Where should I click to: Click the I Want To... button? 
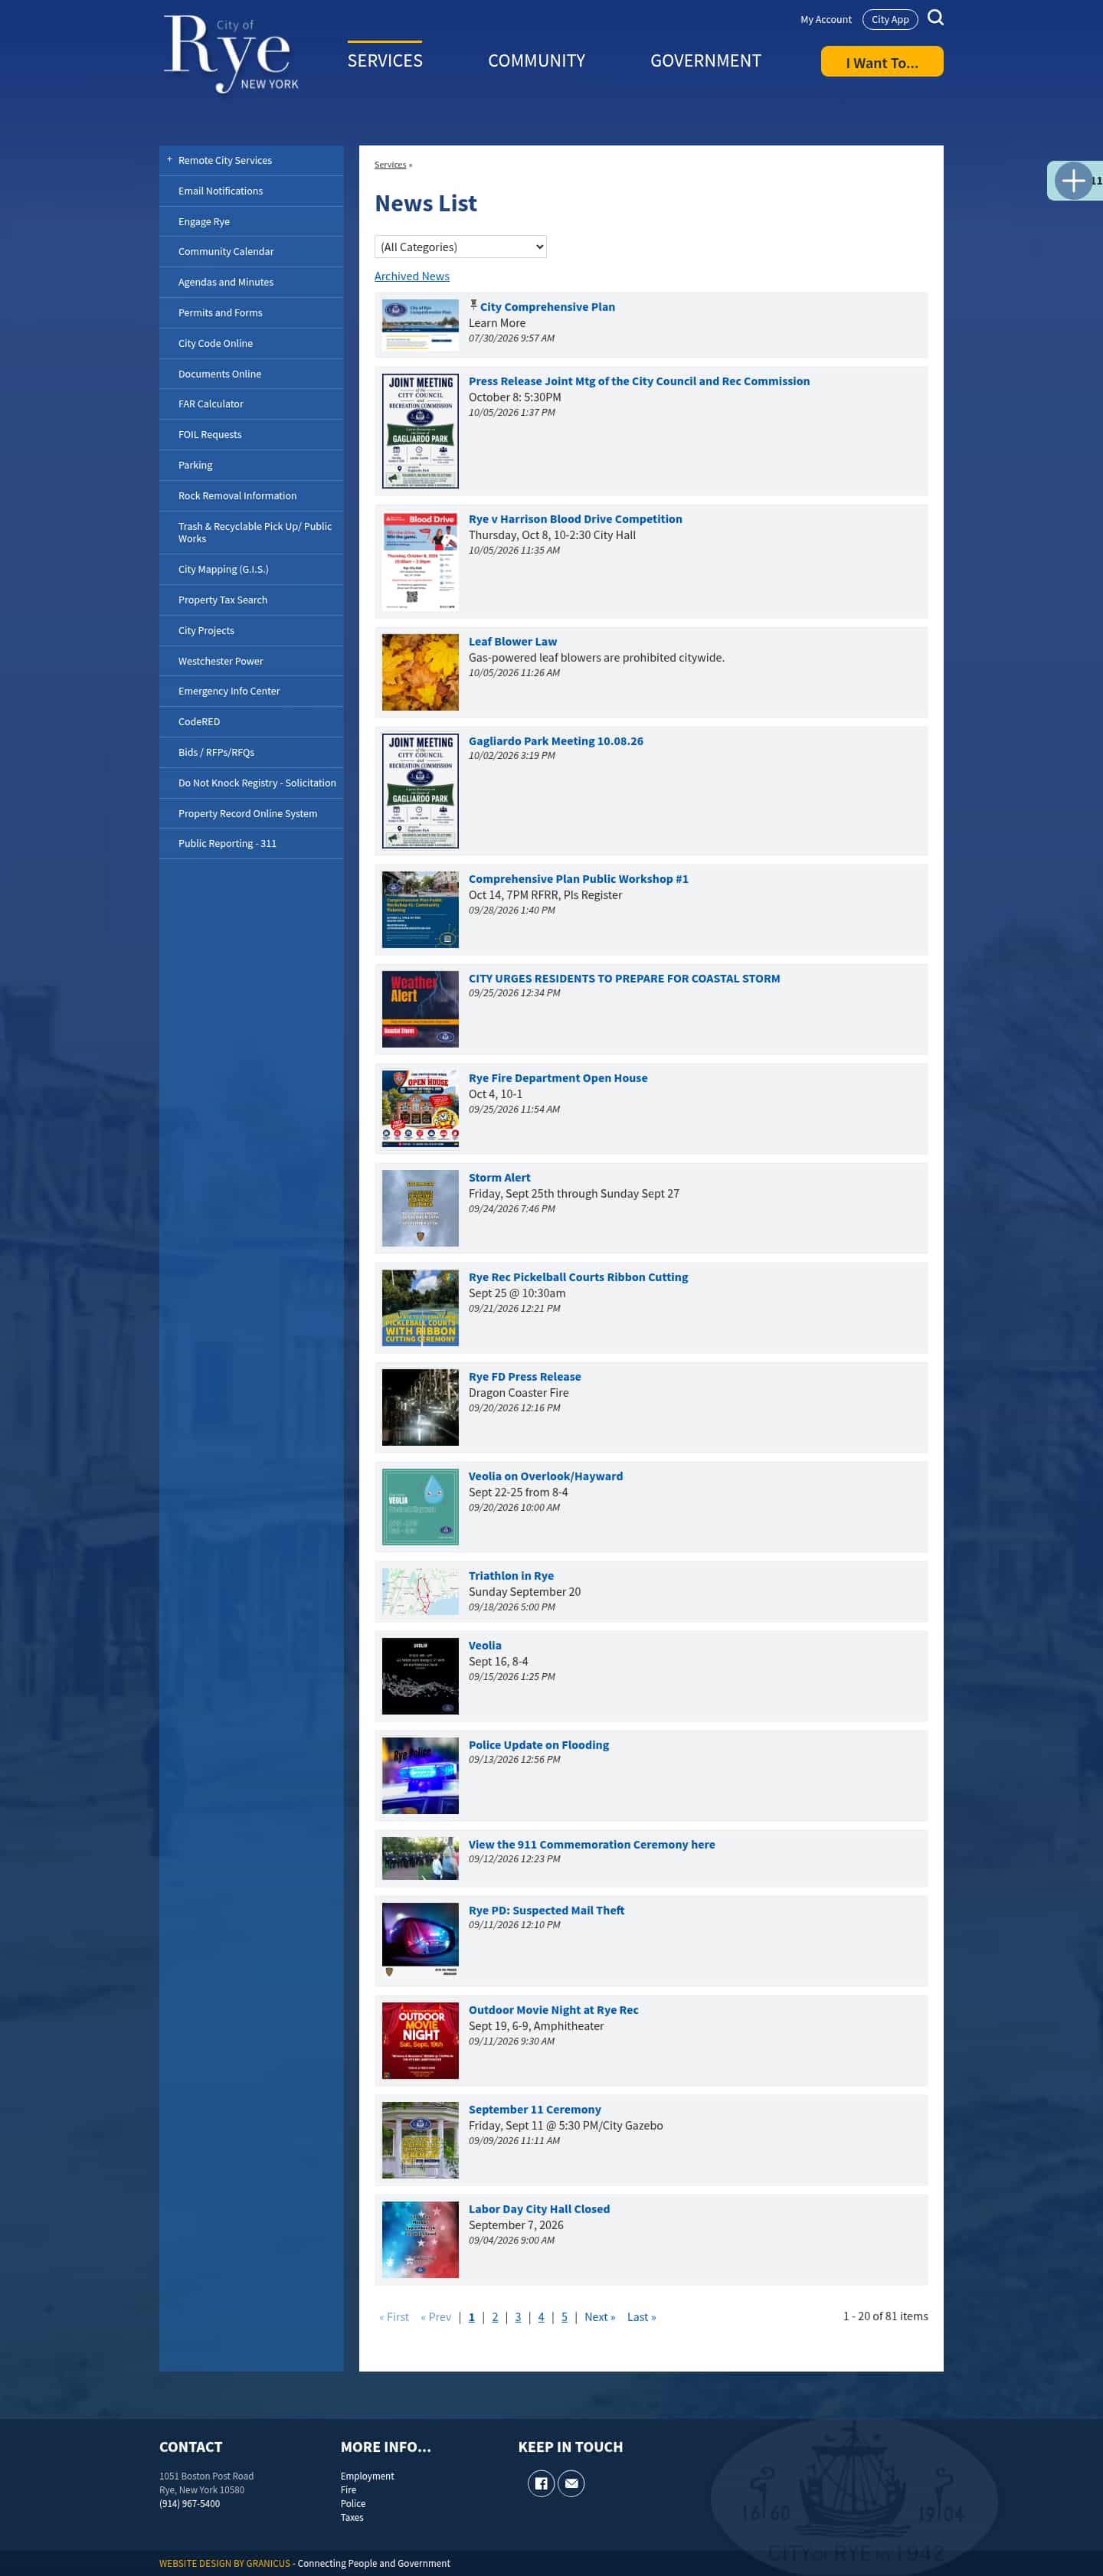tap(882, 62)
